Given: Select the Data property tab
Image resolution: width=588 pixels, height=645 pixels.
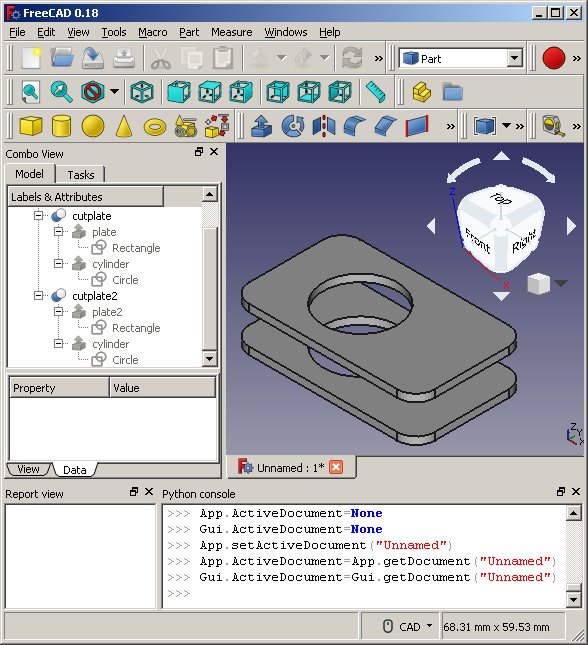Looking at the screenshot, I should tap(74, 470).
